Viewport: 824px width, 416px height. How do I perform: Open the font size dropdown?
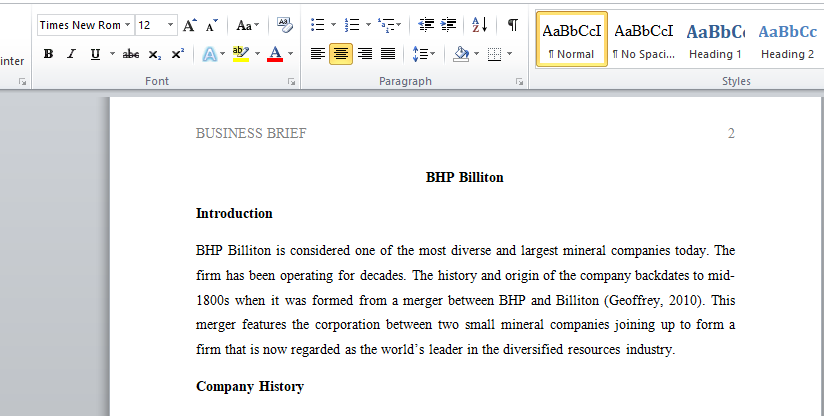coord(170,25)
